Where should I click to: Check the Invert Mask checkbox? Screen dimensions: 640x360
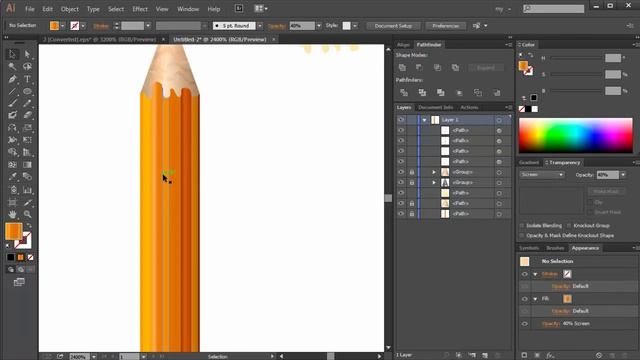click(591, 212)
